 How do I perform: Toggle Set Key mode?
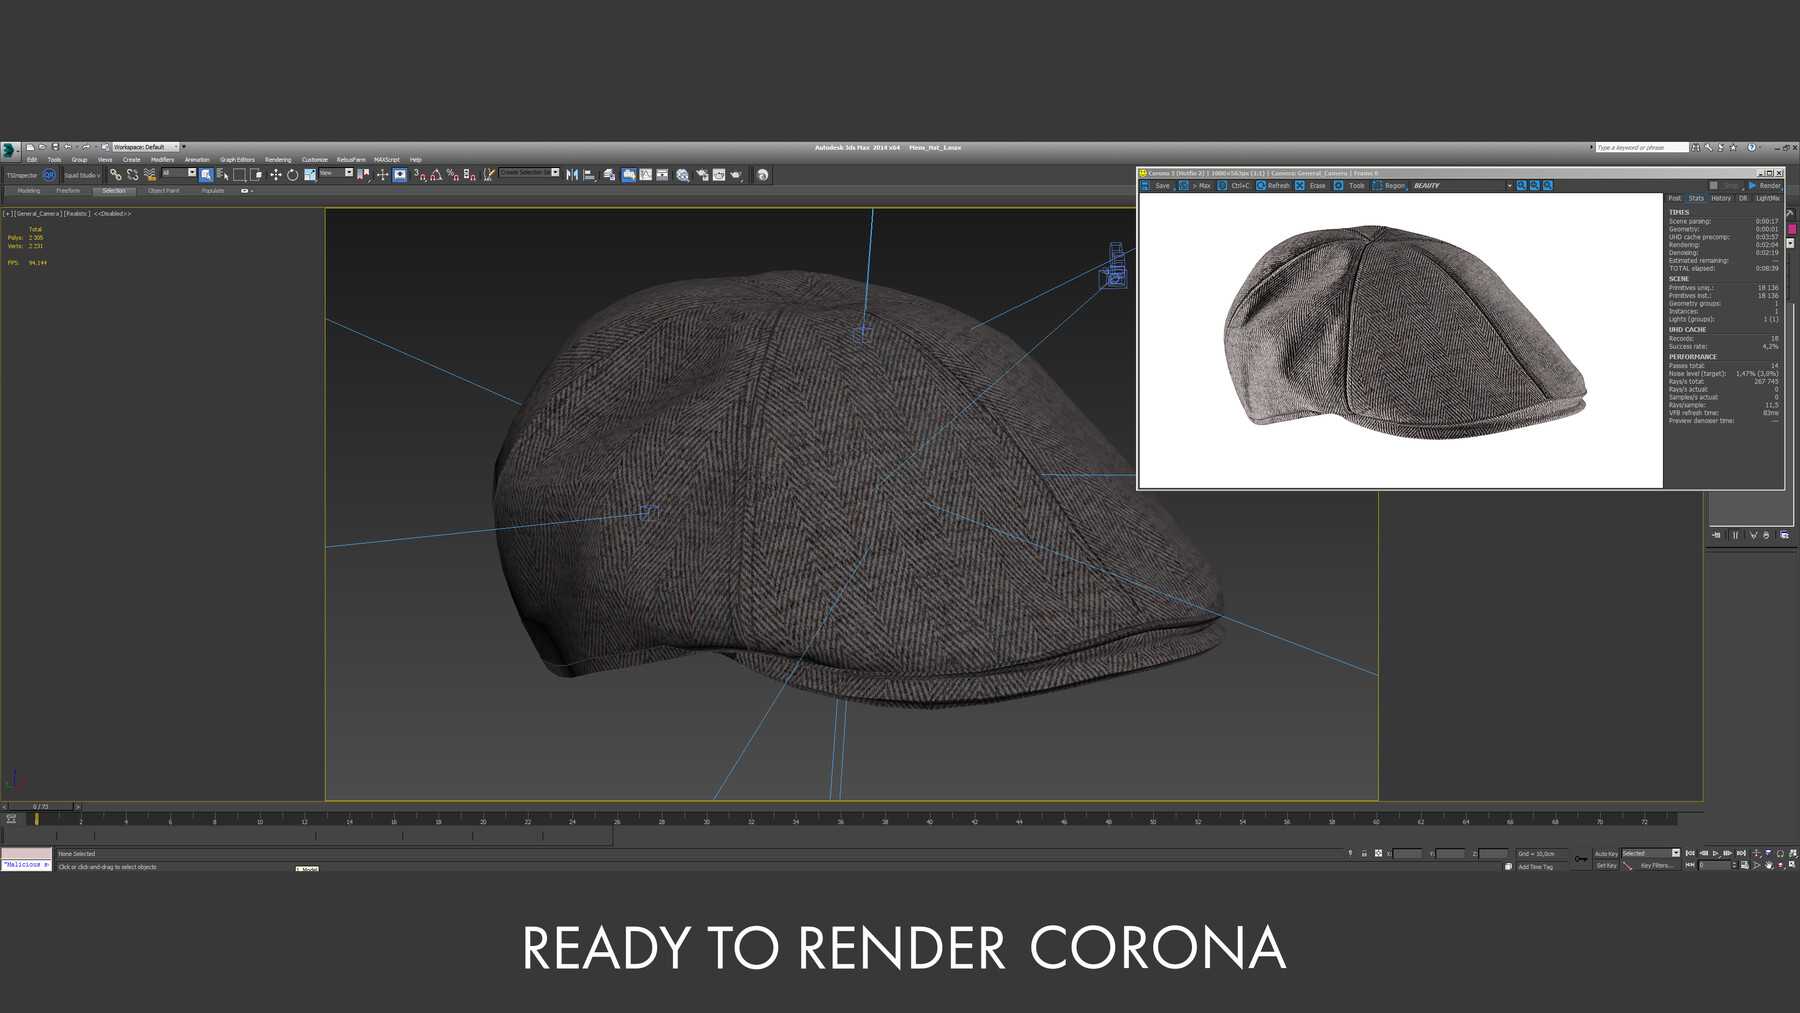(1606, 866)
